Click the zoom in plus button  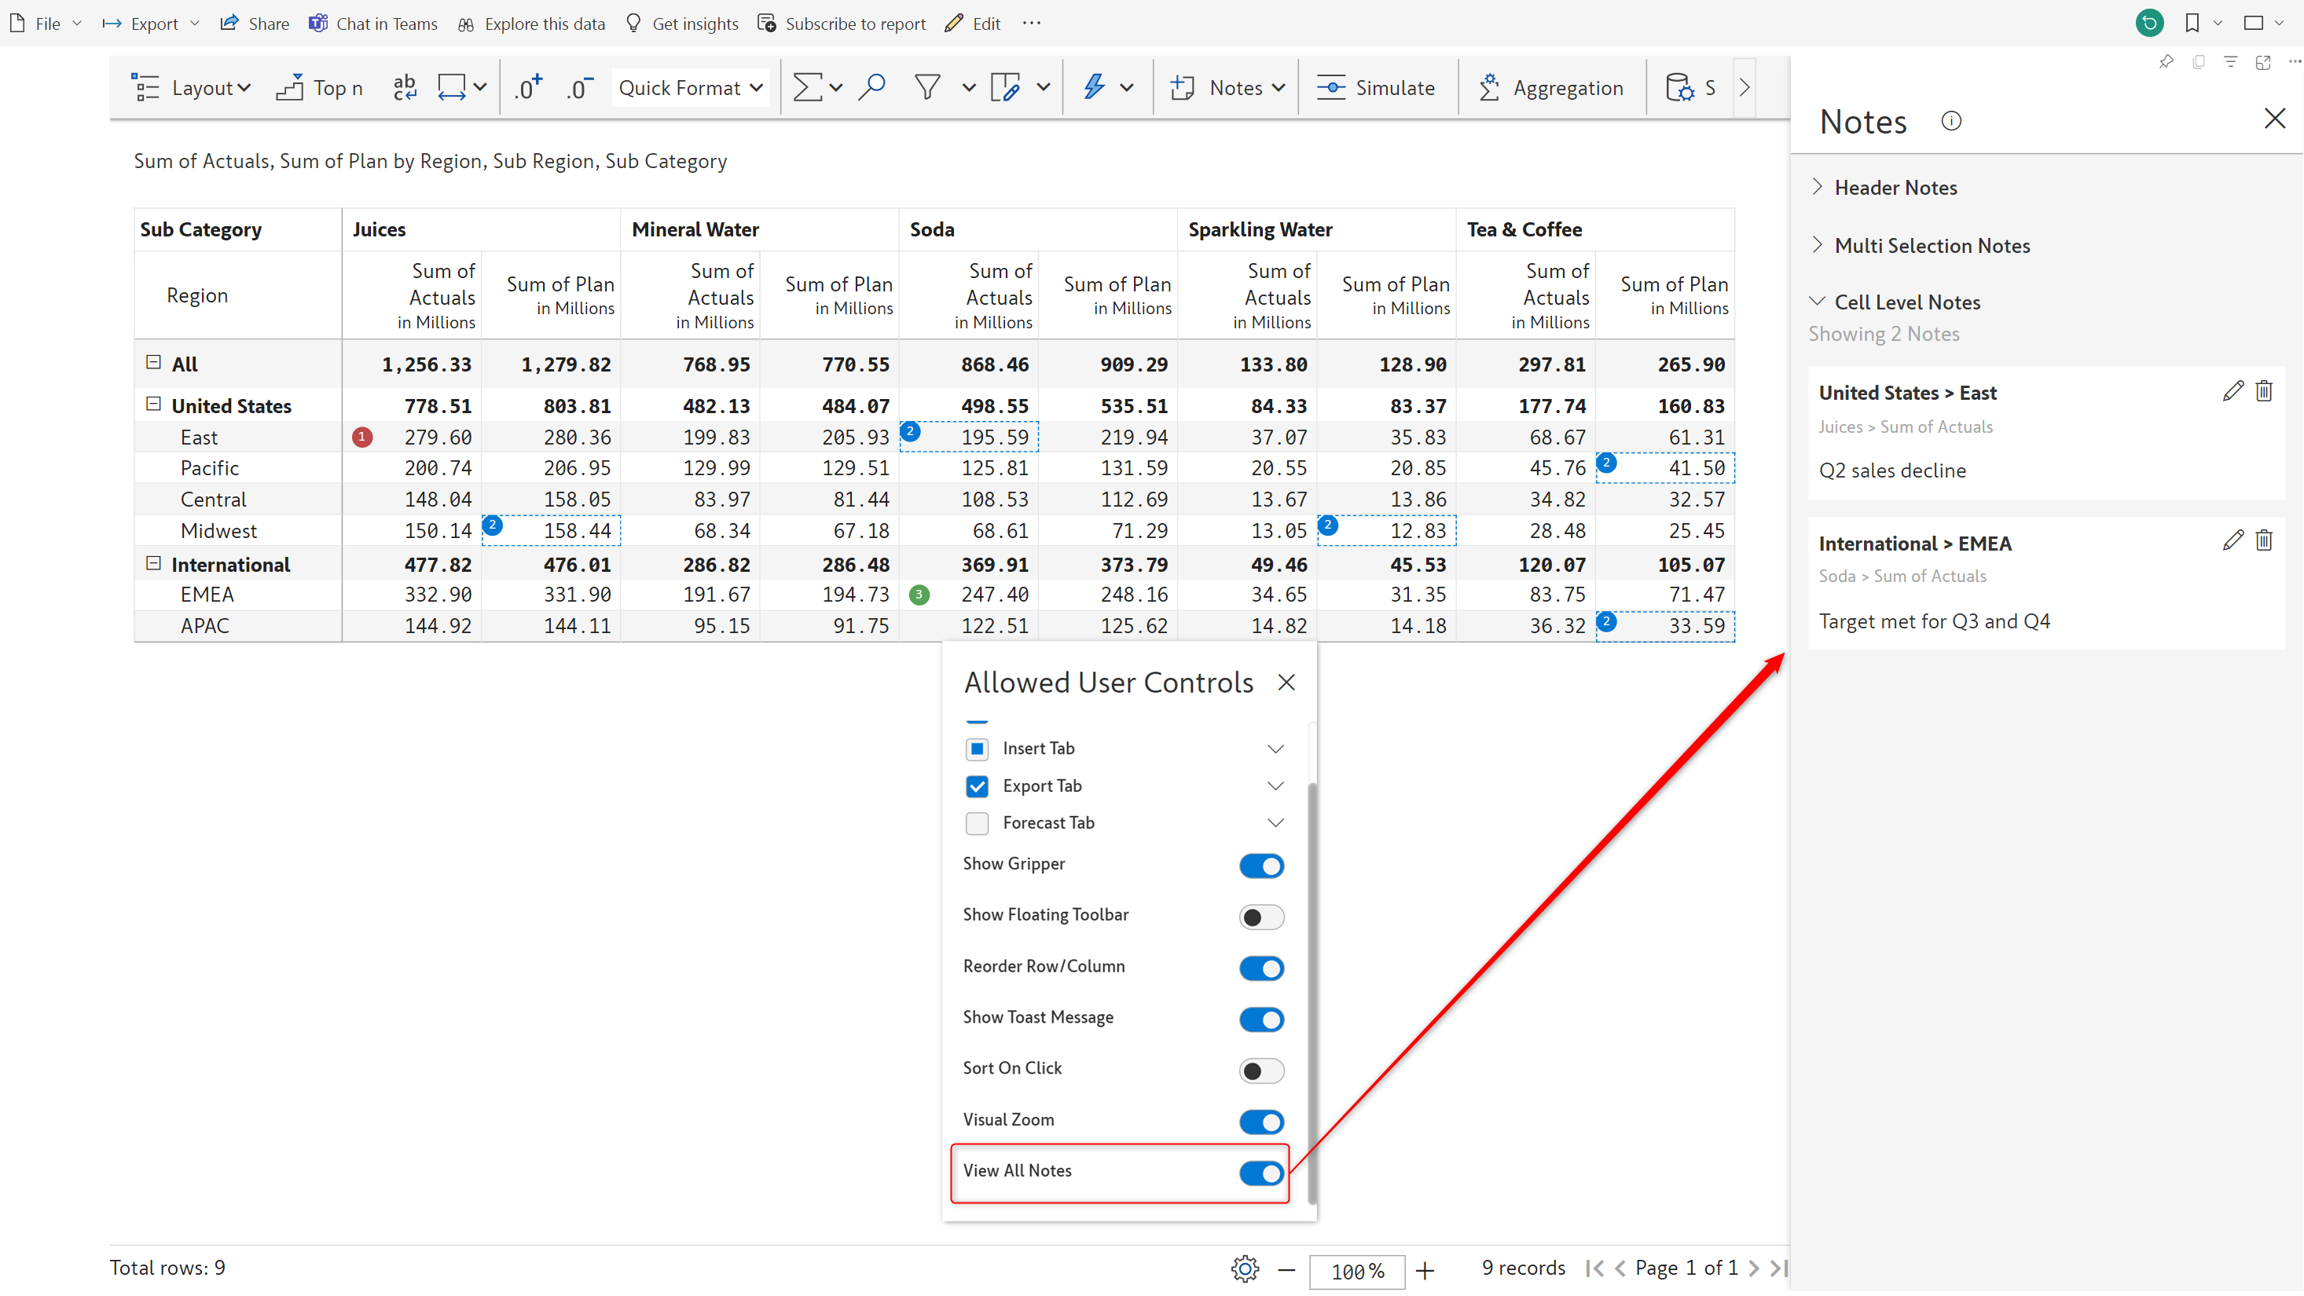click(1425, 1270)
